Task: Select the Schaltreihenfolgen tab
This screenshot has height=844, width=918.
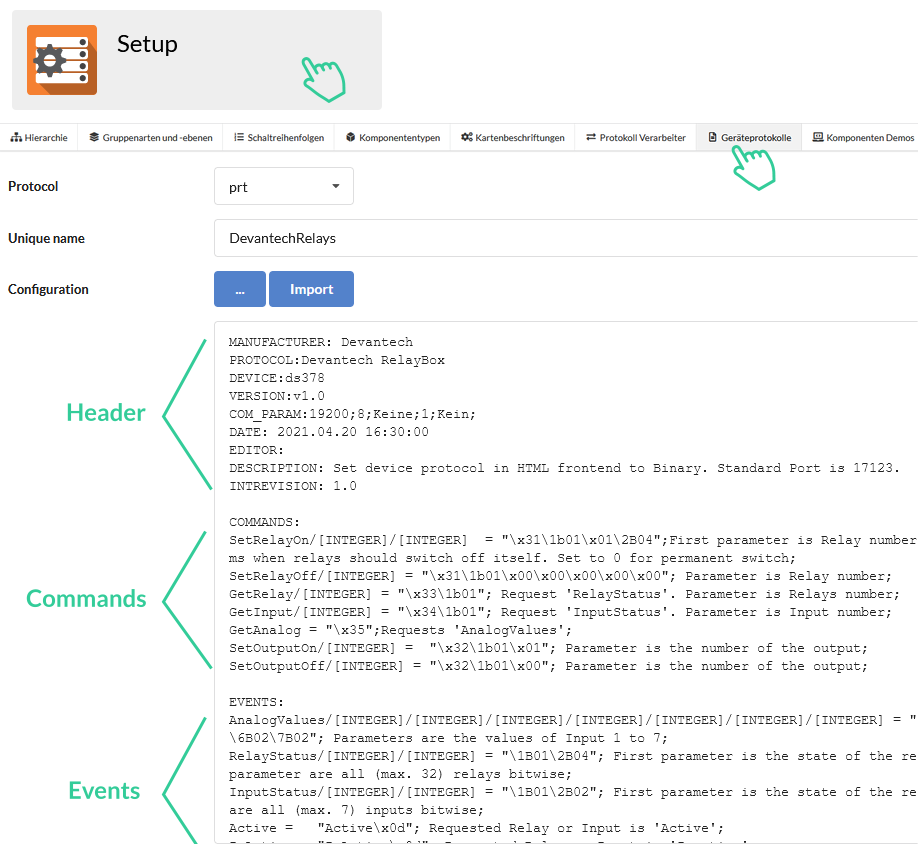Action: click(x=280, y=137)
